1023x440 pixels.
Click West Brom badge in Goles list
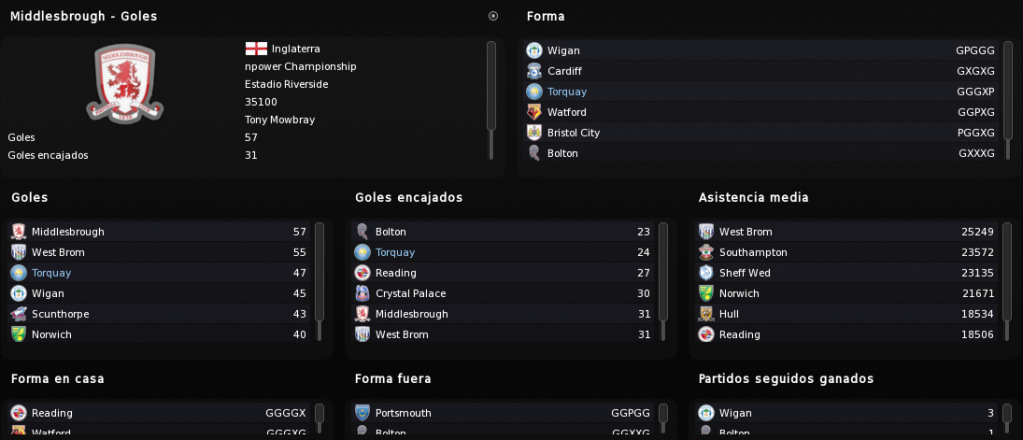click(x=18, y=252)
